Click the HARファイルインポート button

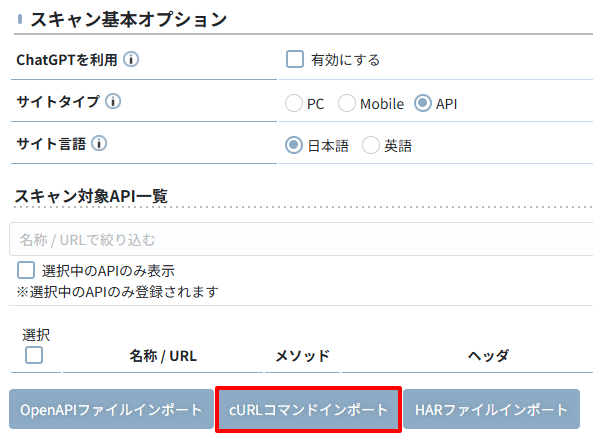tap(491, 409)
